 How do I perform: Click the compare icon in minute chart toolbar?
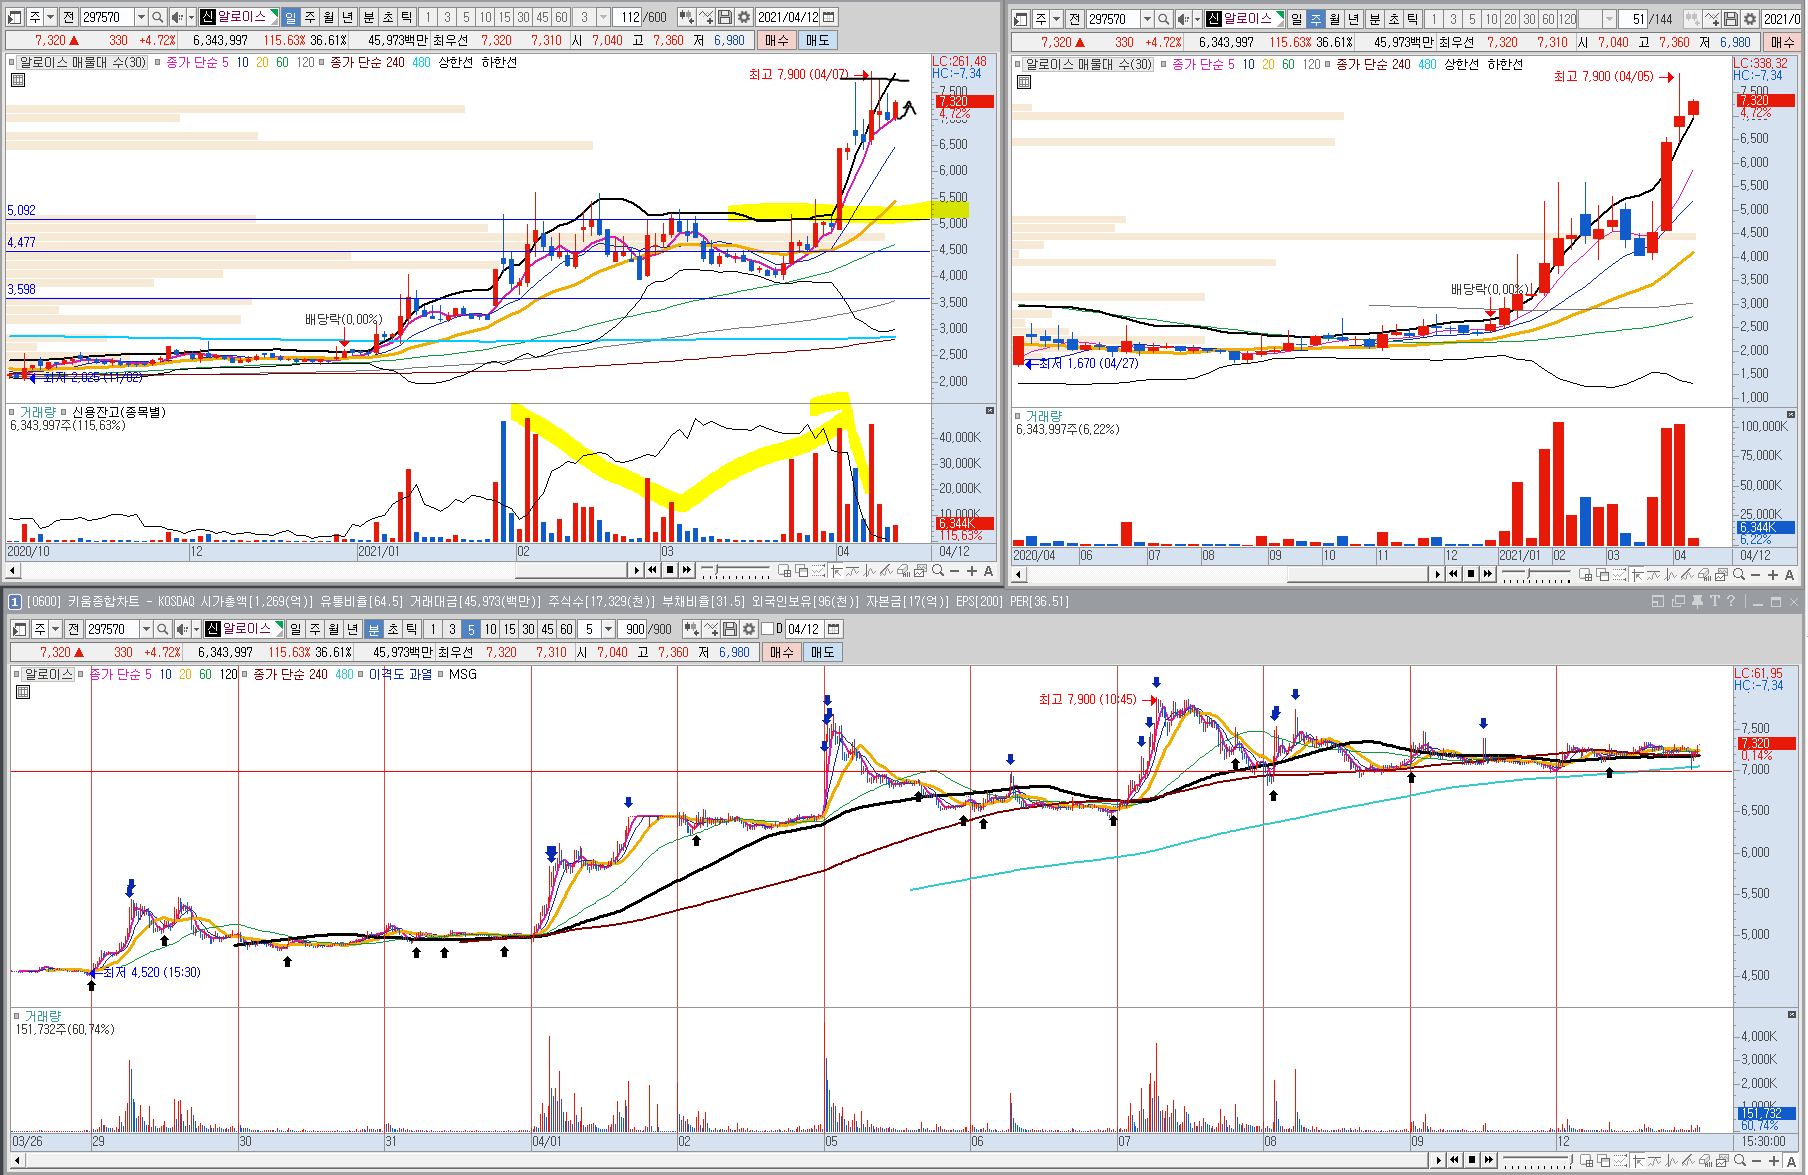coord(692,629)
